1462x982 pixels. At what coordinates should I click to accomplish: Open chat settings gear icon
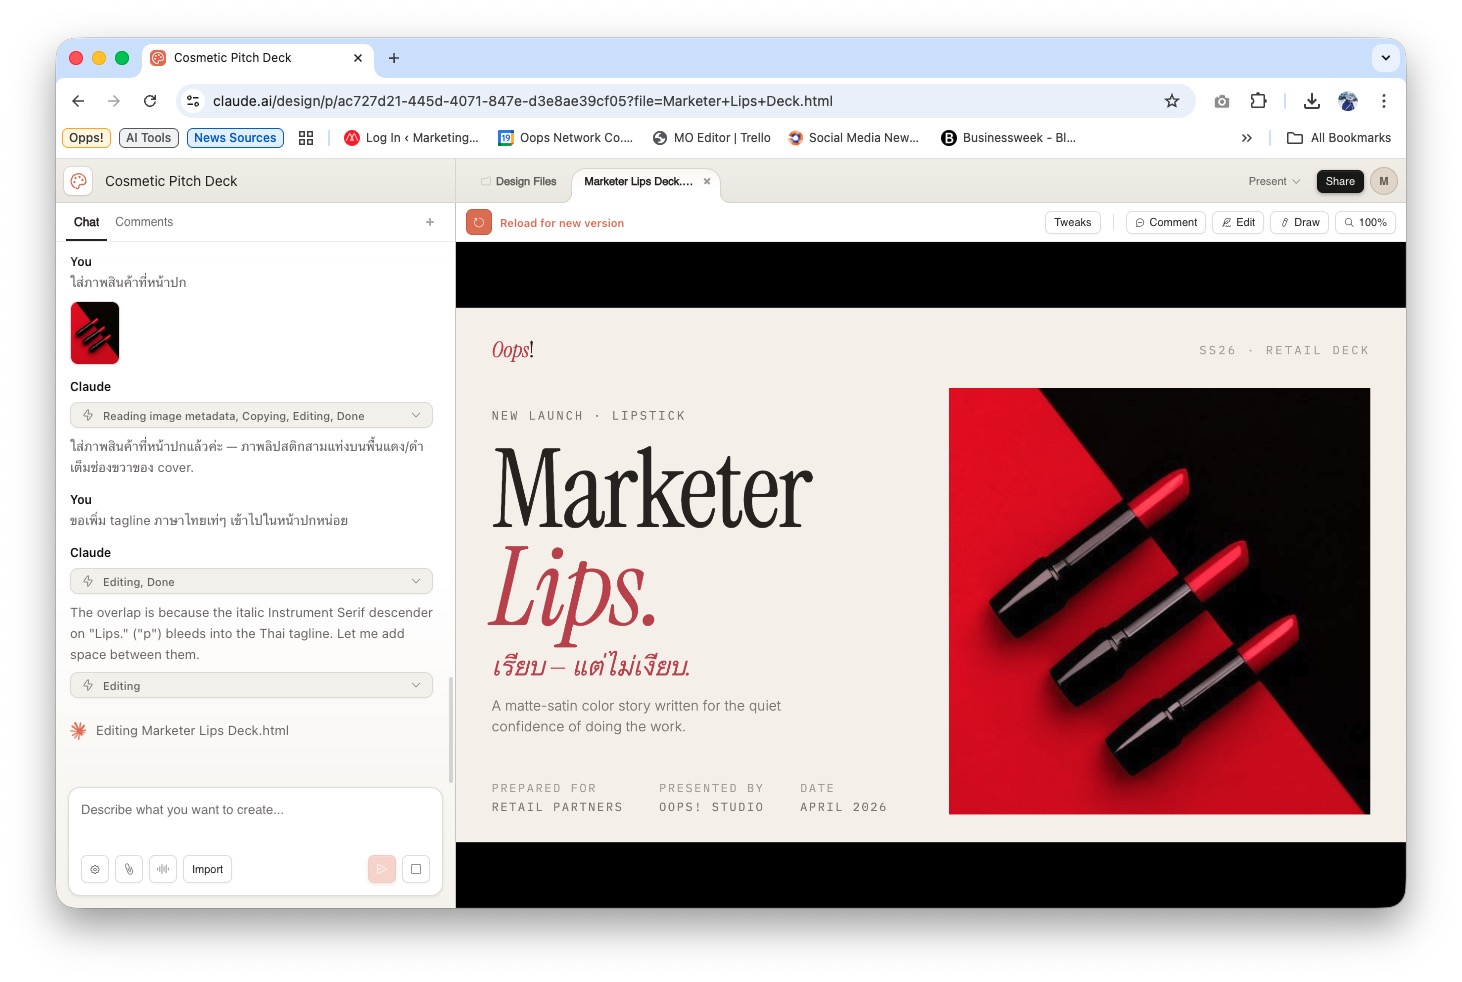[x=95, y=869]
